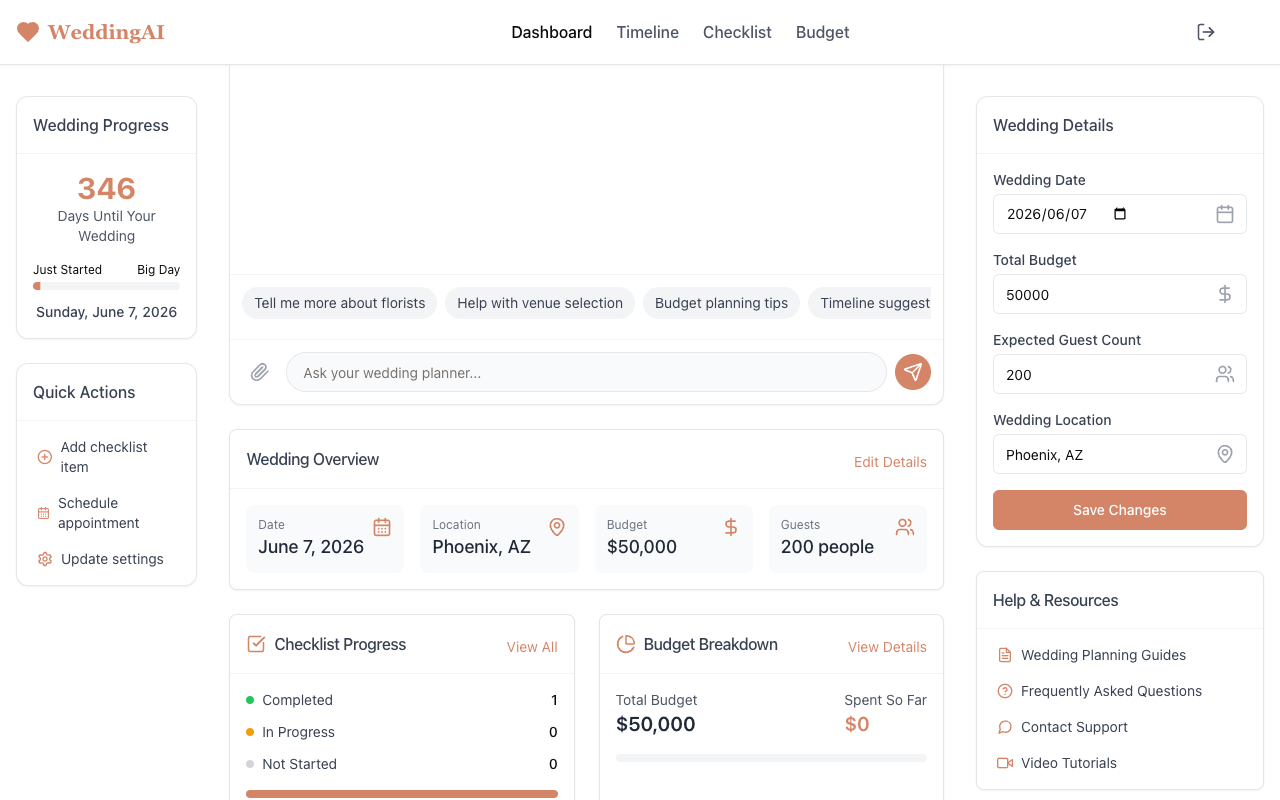Screen dimensions: 1280x800
Task: Click the paperclip attachment icon
Action: tap(259, 371)
